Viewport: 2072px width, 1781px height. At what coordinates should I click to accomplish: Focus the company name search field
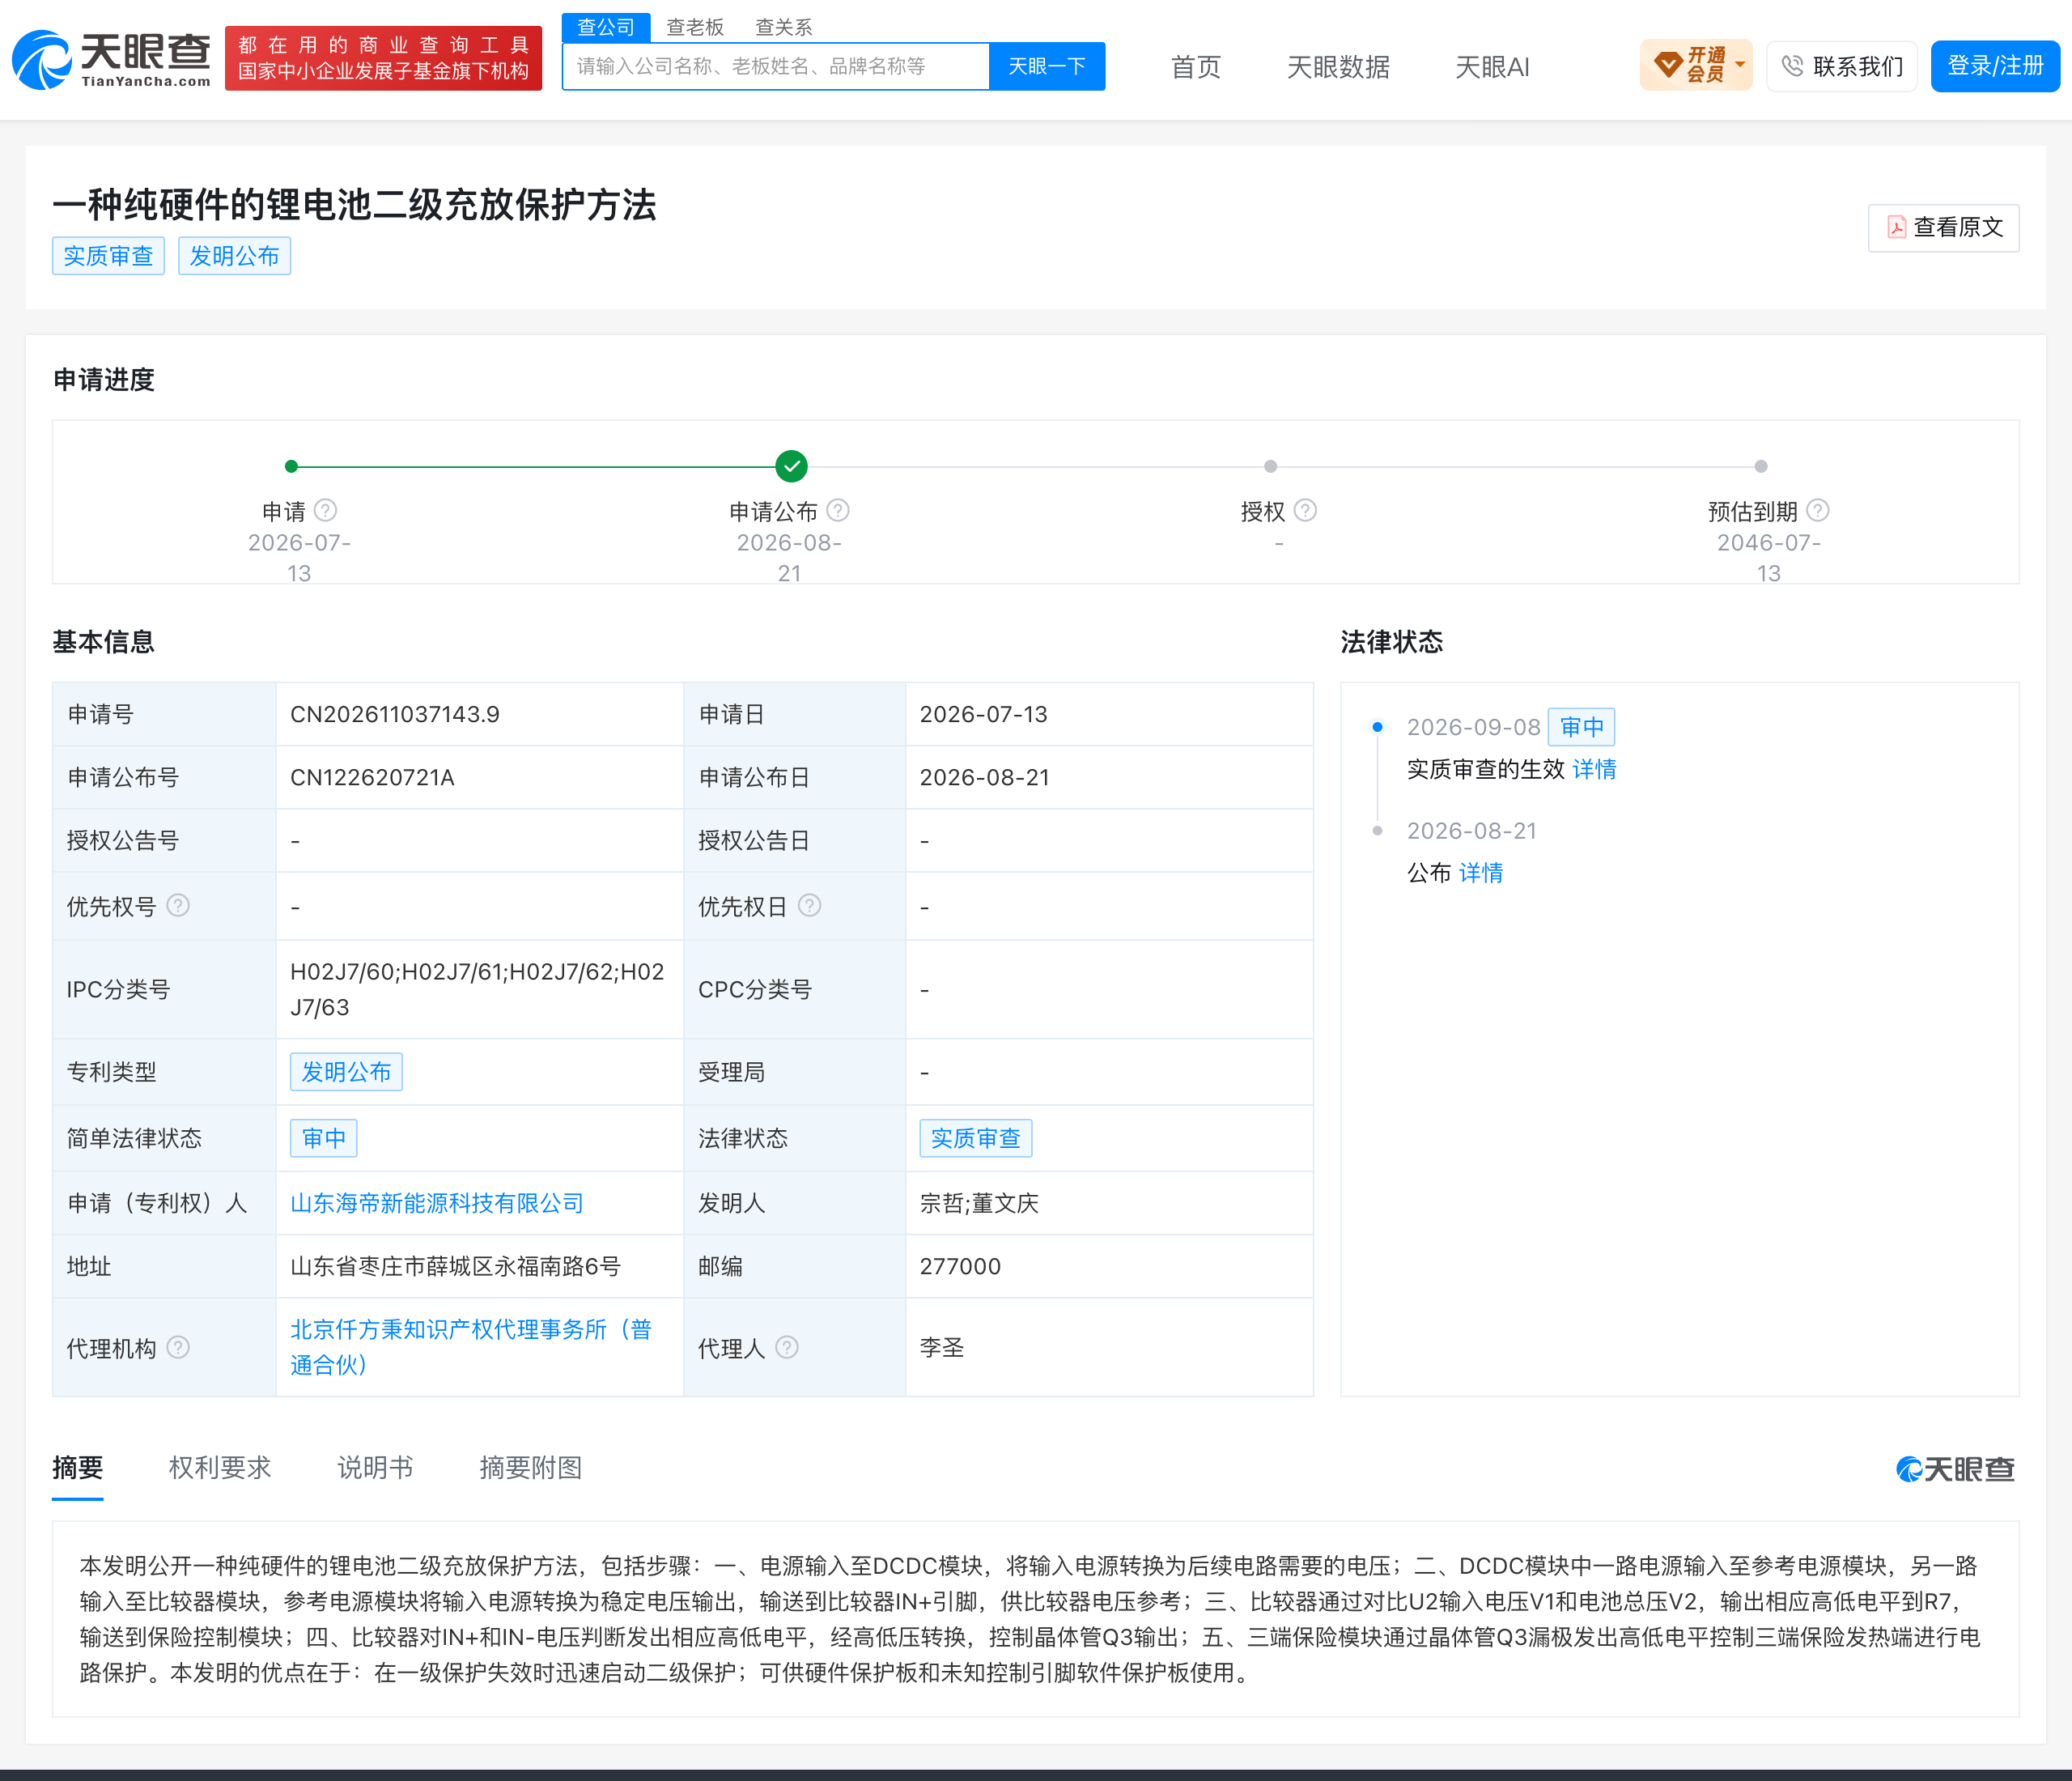[x=776, y=66]
